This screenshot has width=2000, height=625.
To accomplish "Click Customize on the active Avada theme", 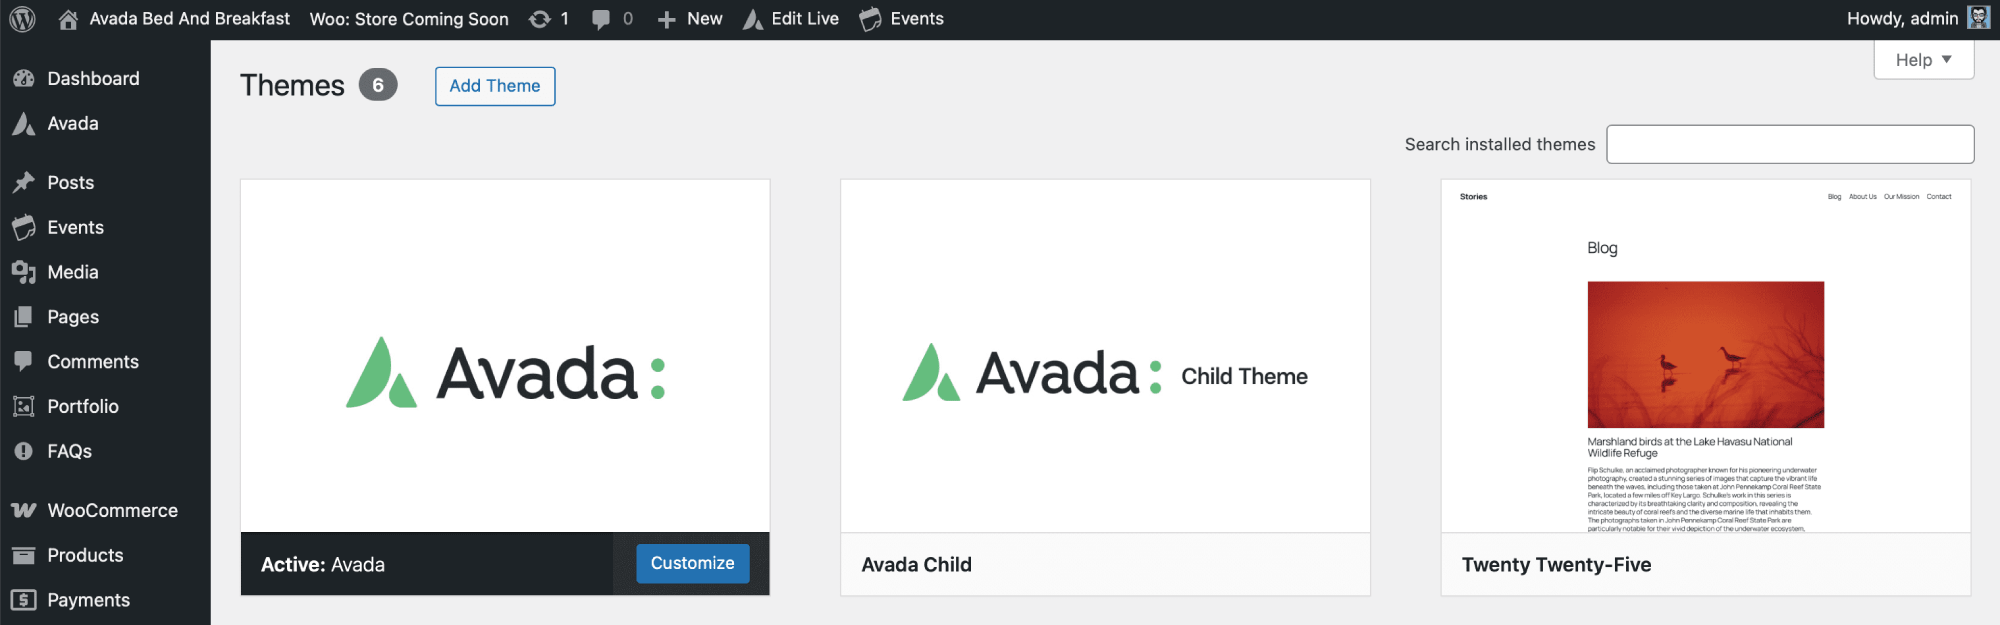I will [x=692, y=563].
